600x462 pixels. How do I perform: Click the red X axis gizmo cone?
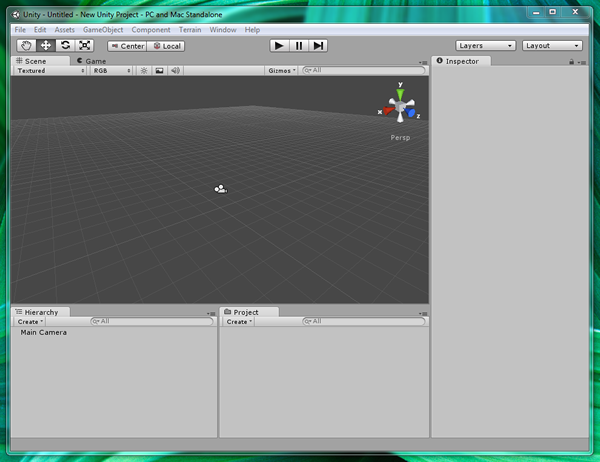point(388,111)
